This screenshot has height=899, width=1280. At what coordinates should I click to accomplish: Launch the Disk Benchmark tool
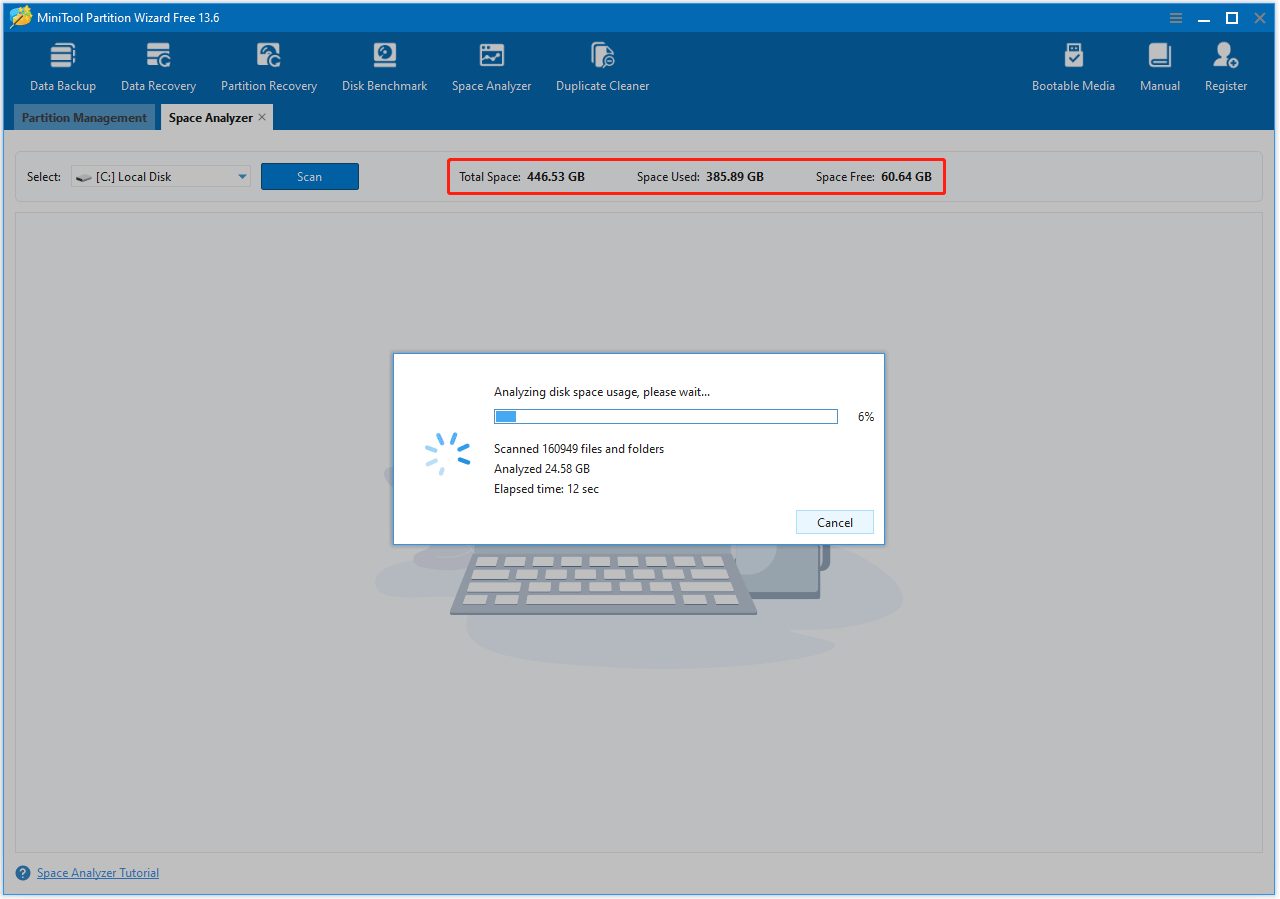pos(384,64)
